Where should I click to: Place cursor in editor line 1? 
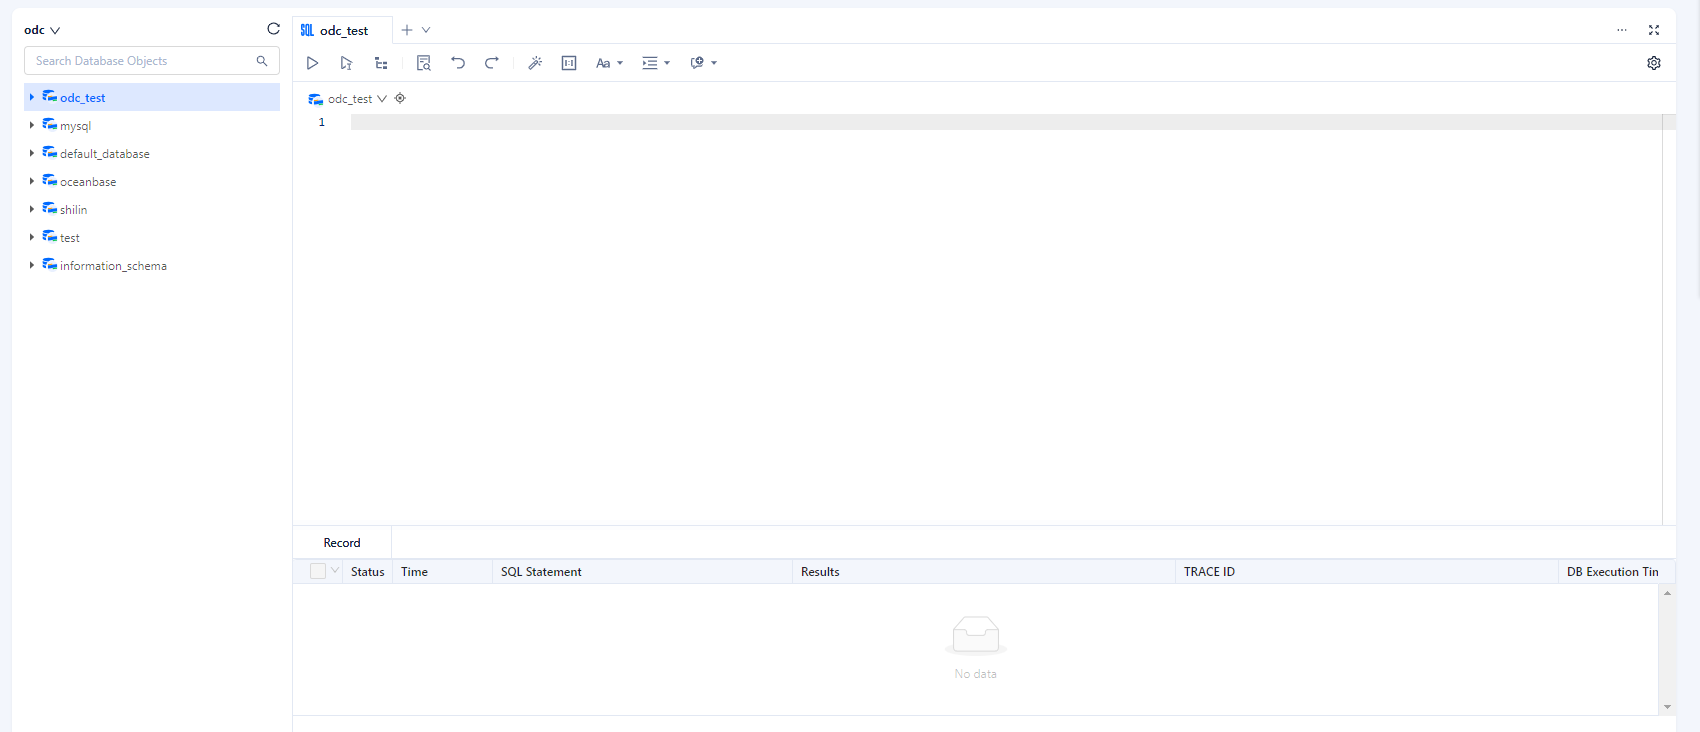click(1005, 122)
